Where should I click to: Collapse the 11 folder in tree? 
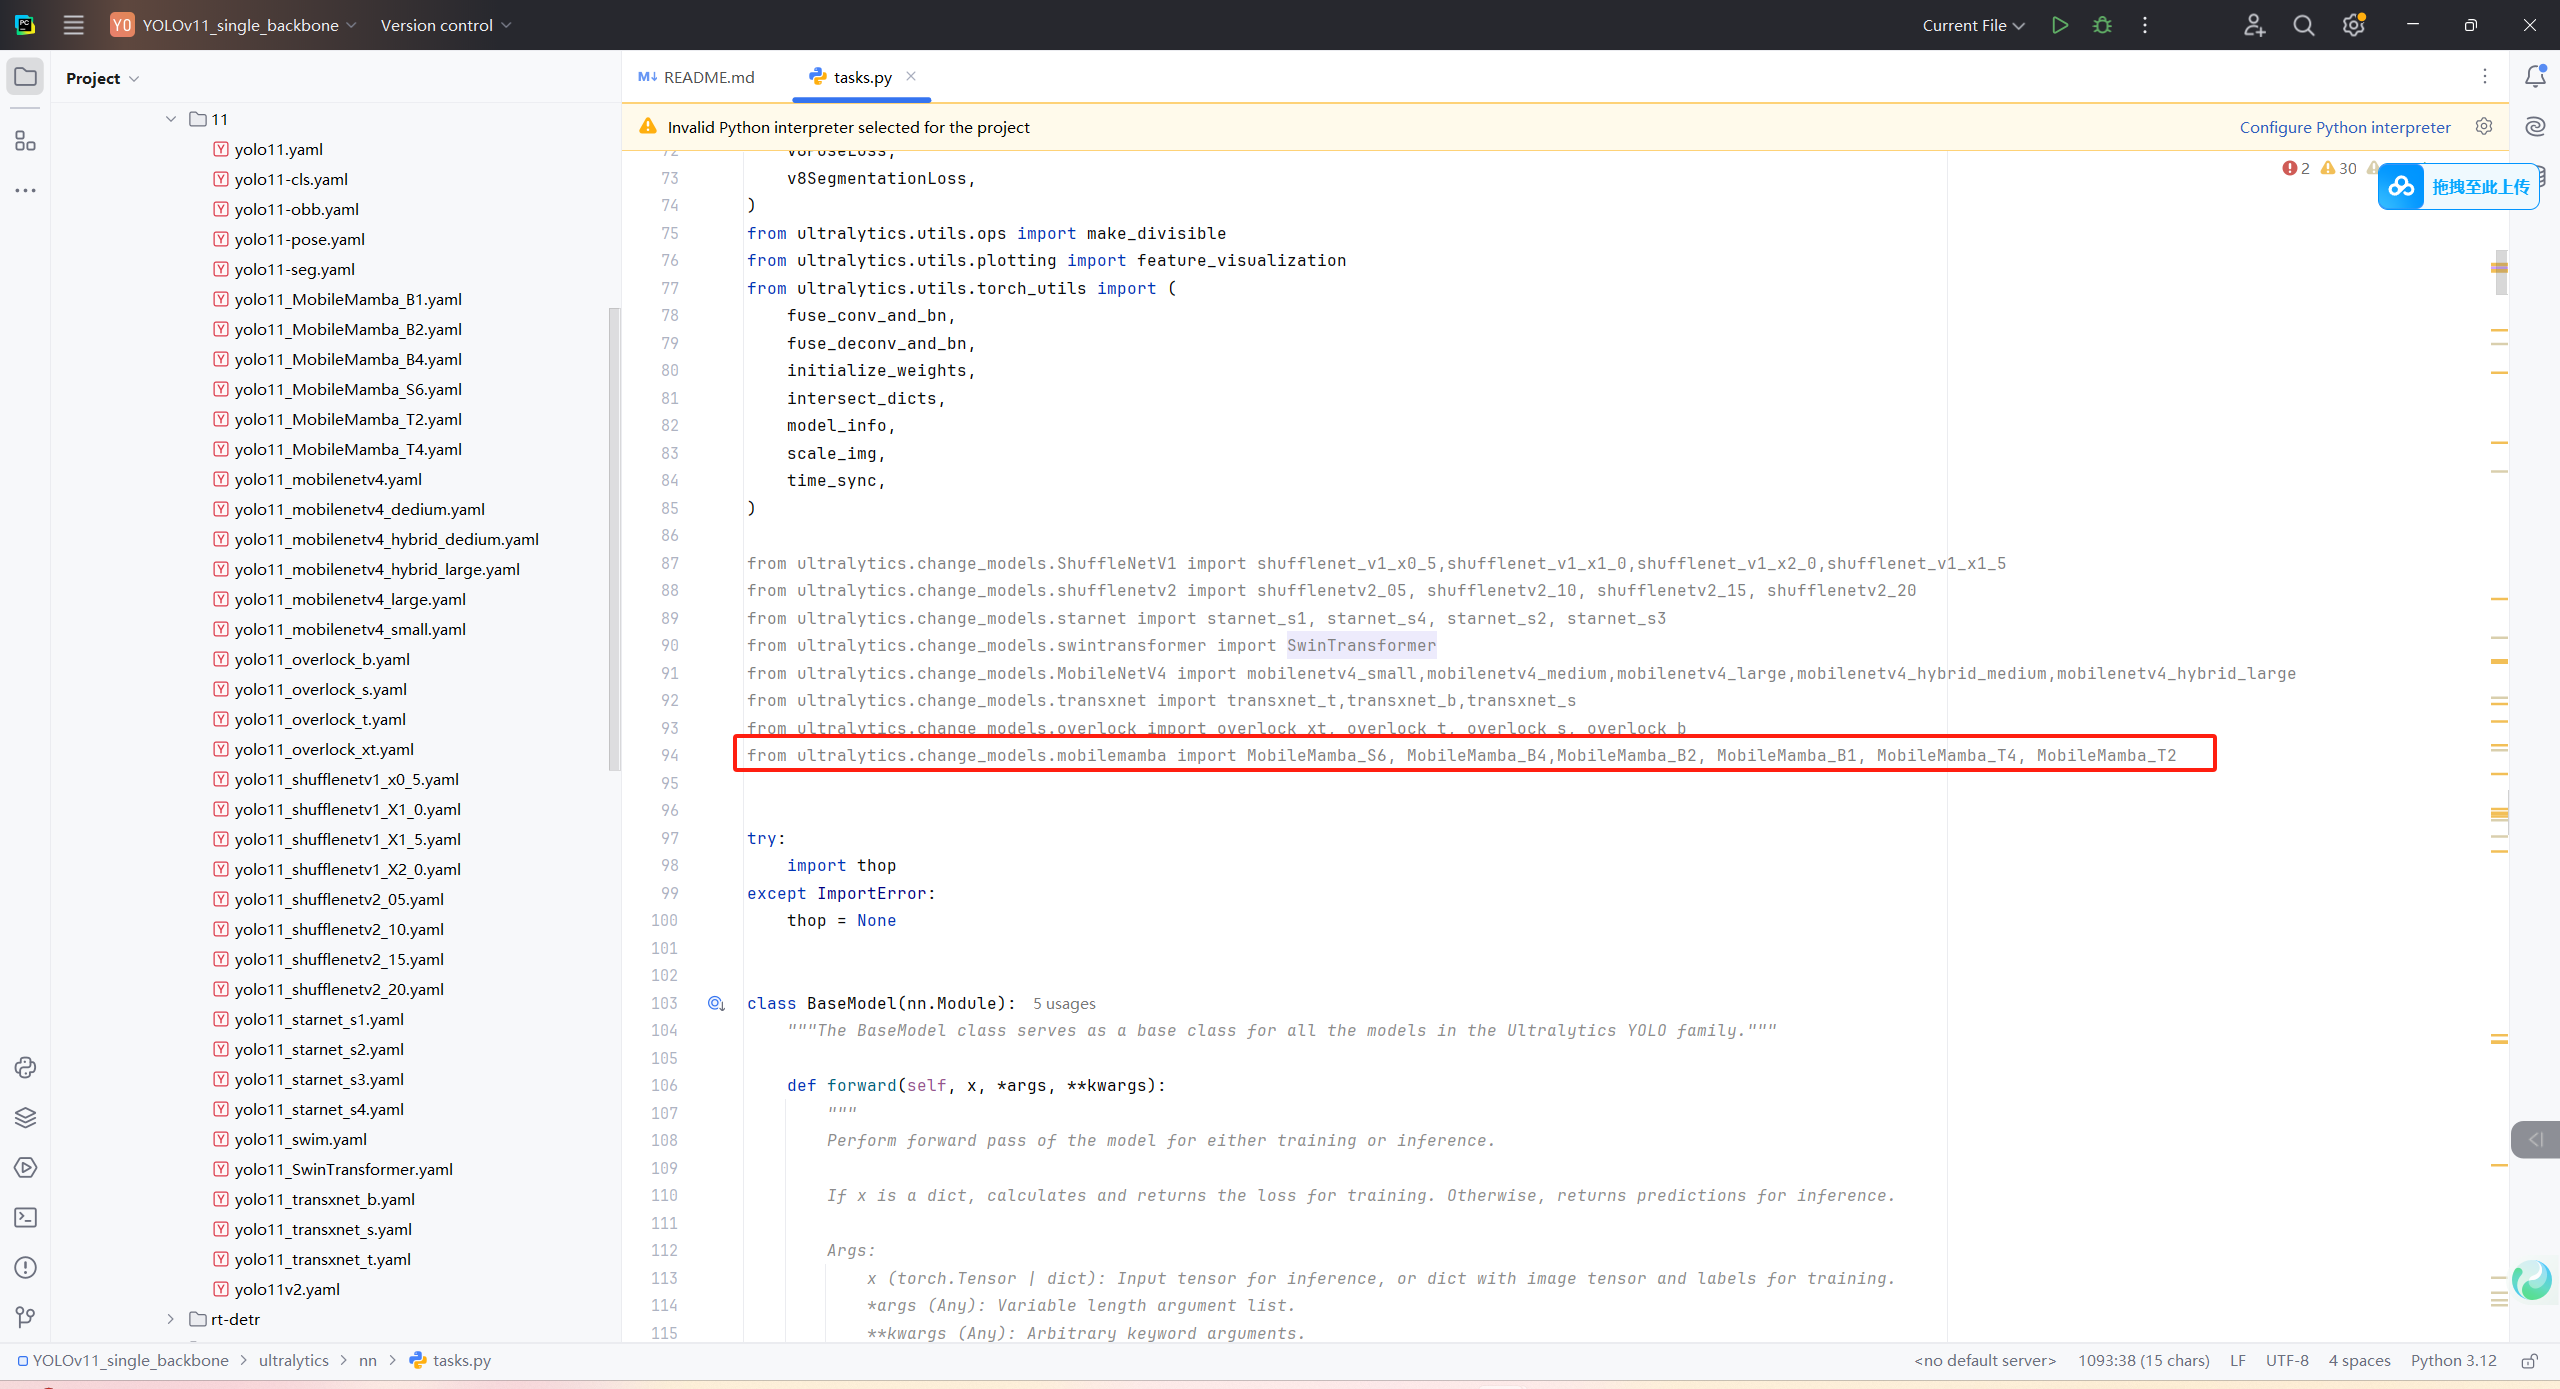pyautogui.click(x=171, y=119)
